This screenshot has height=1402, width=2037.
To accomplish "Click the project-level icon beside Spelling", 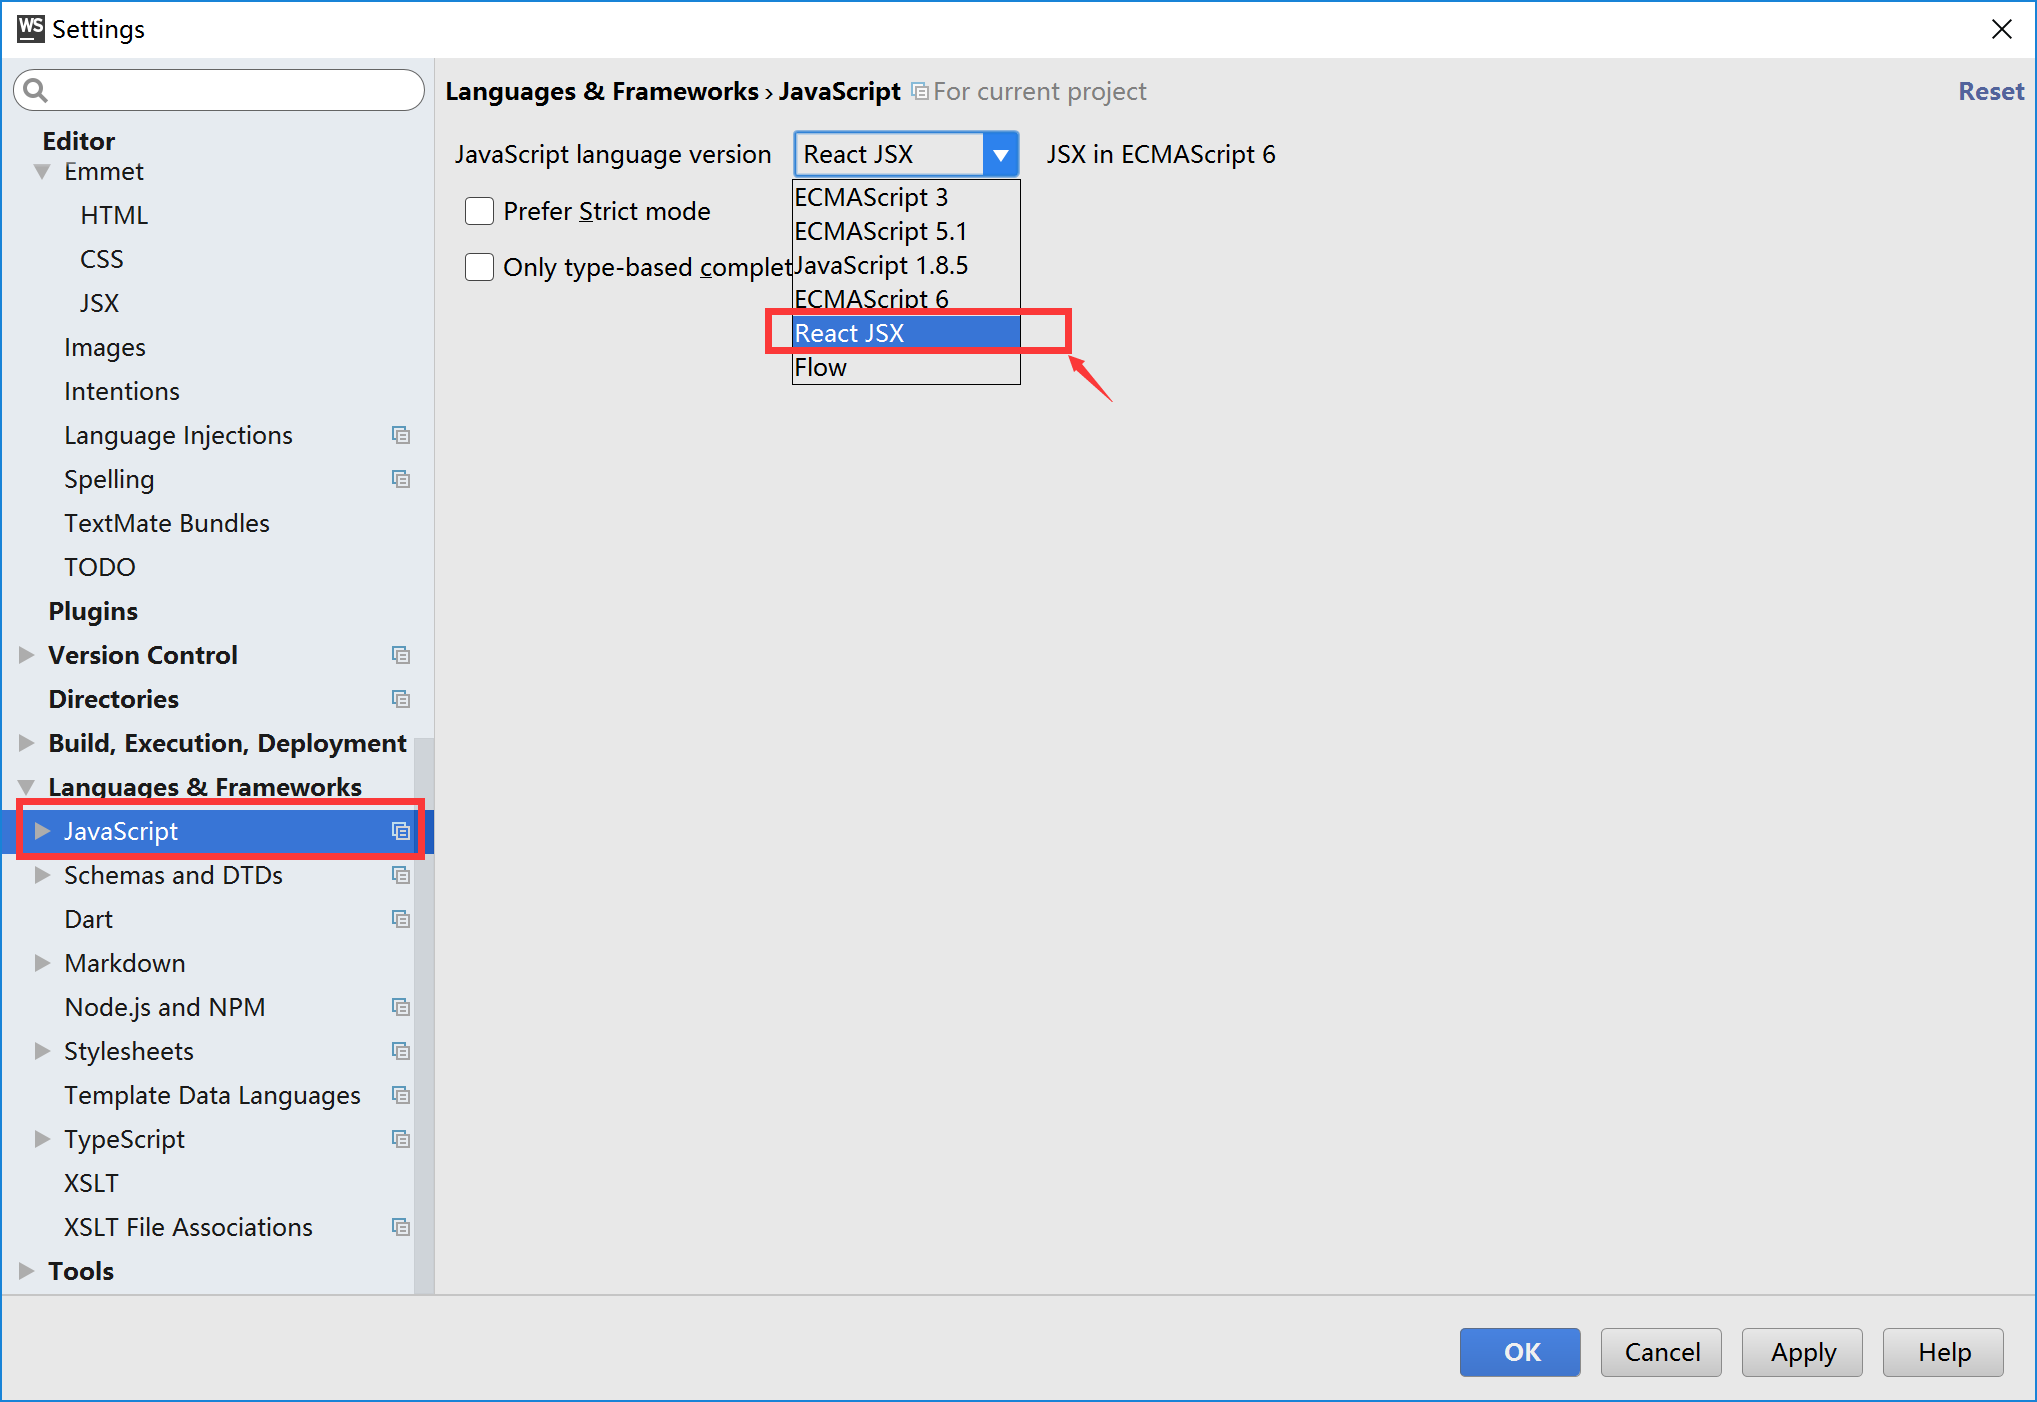I will pos(401,479).
